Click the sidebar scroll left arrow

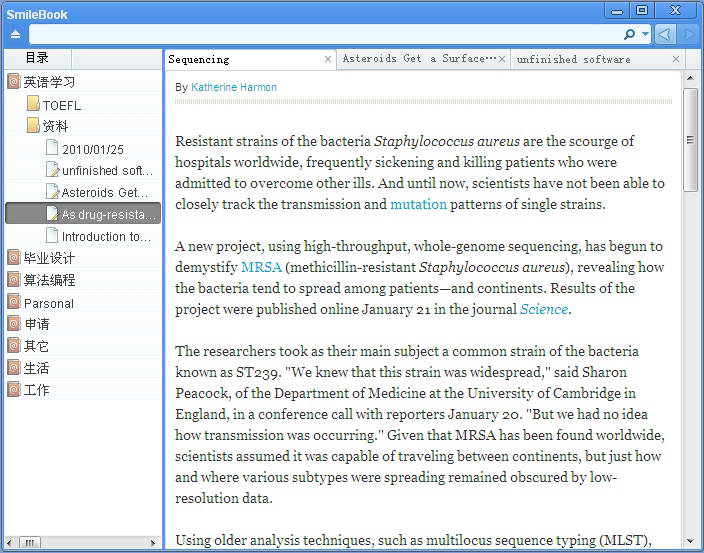(x=10, y=542)
